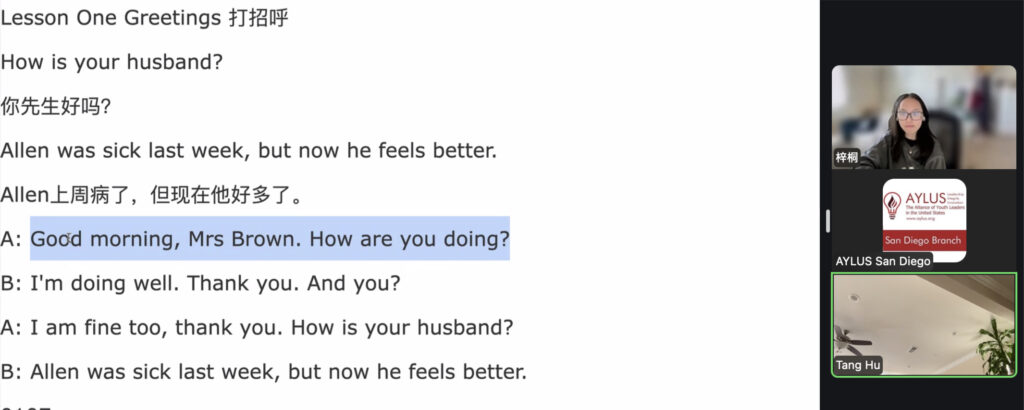Click the "A: I am fine too" line
1024x410 pixels.
[257, 327]
